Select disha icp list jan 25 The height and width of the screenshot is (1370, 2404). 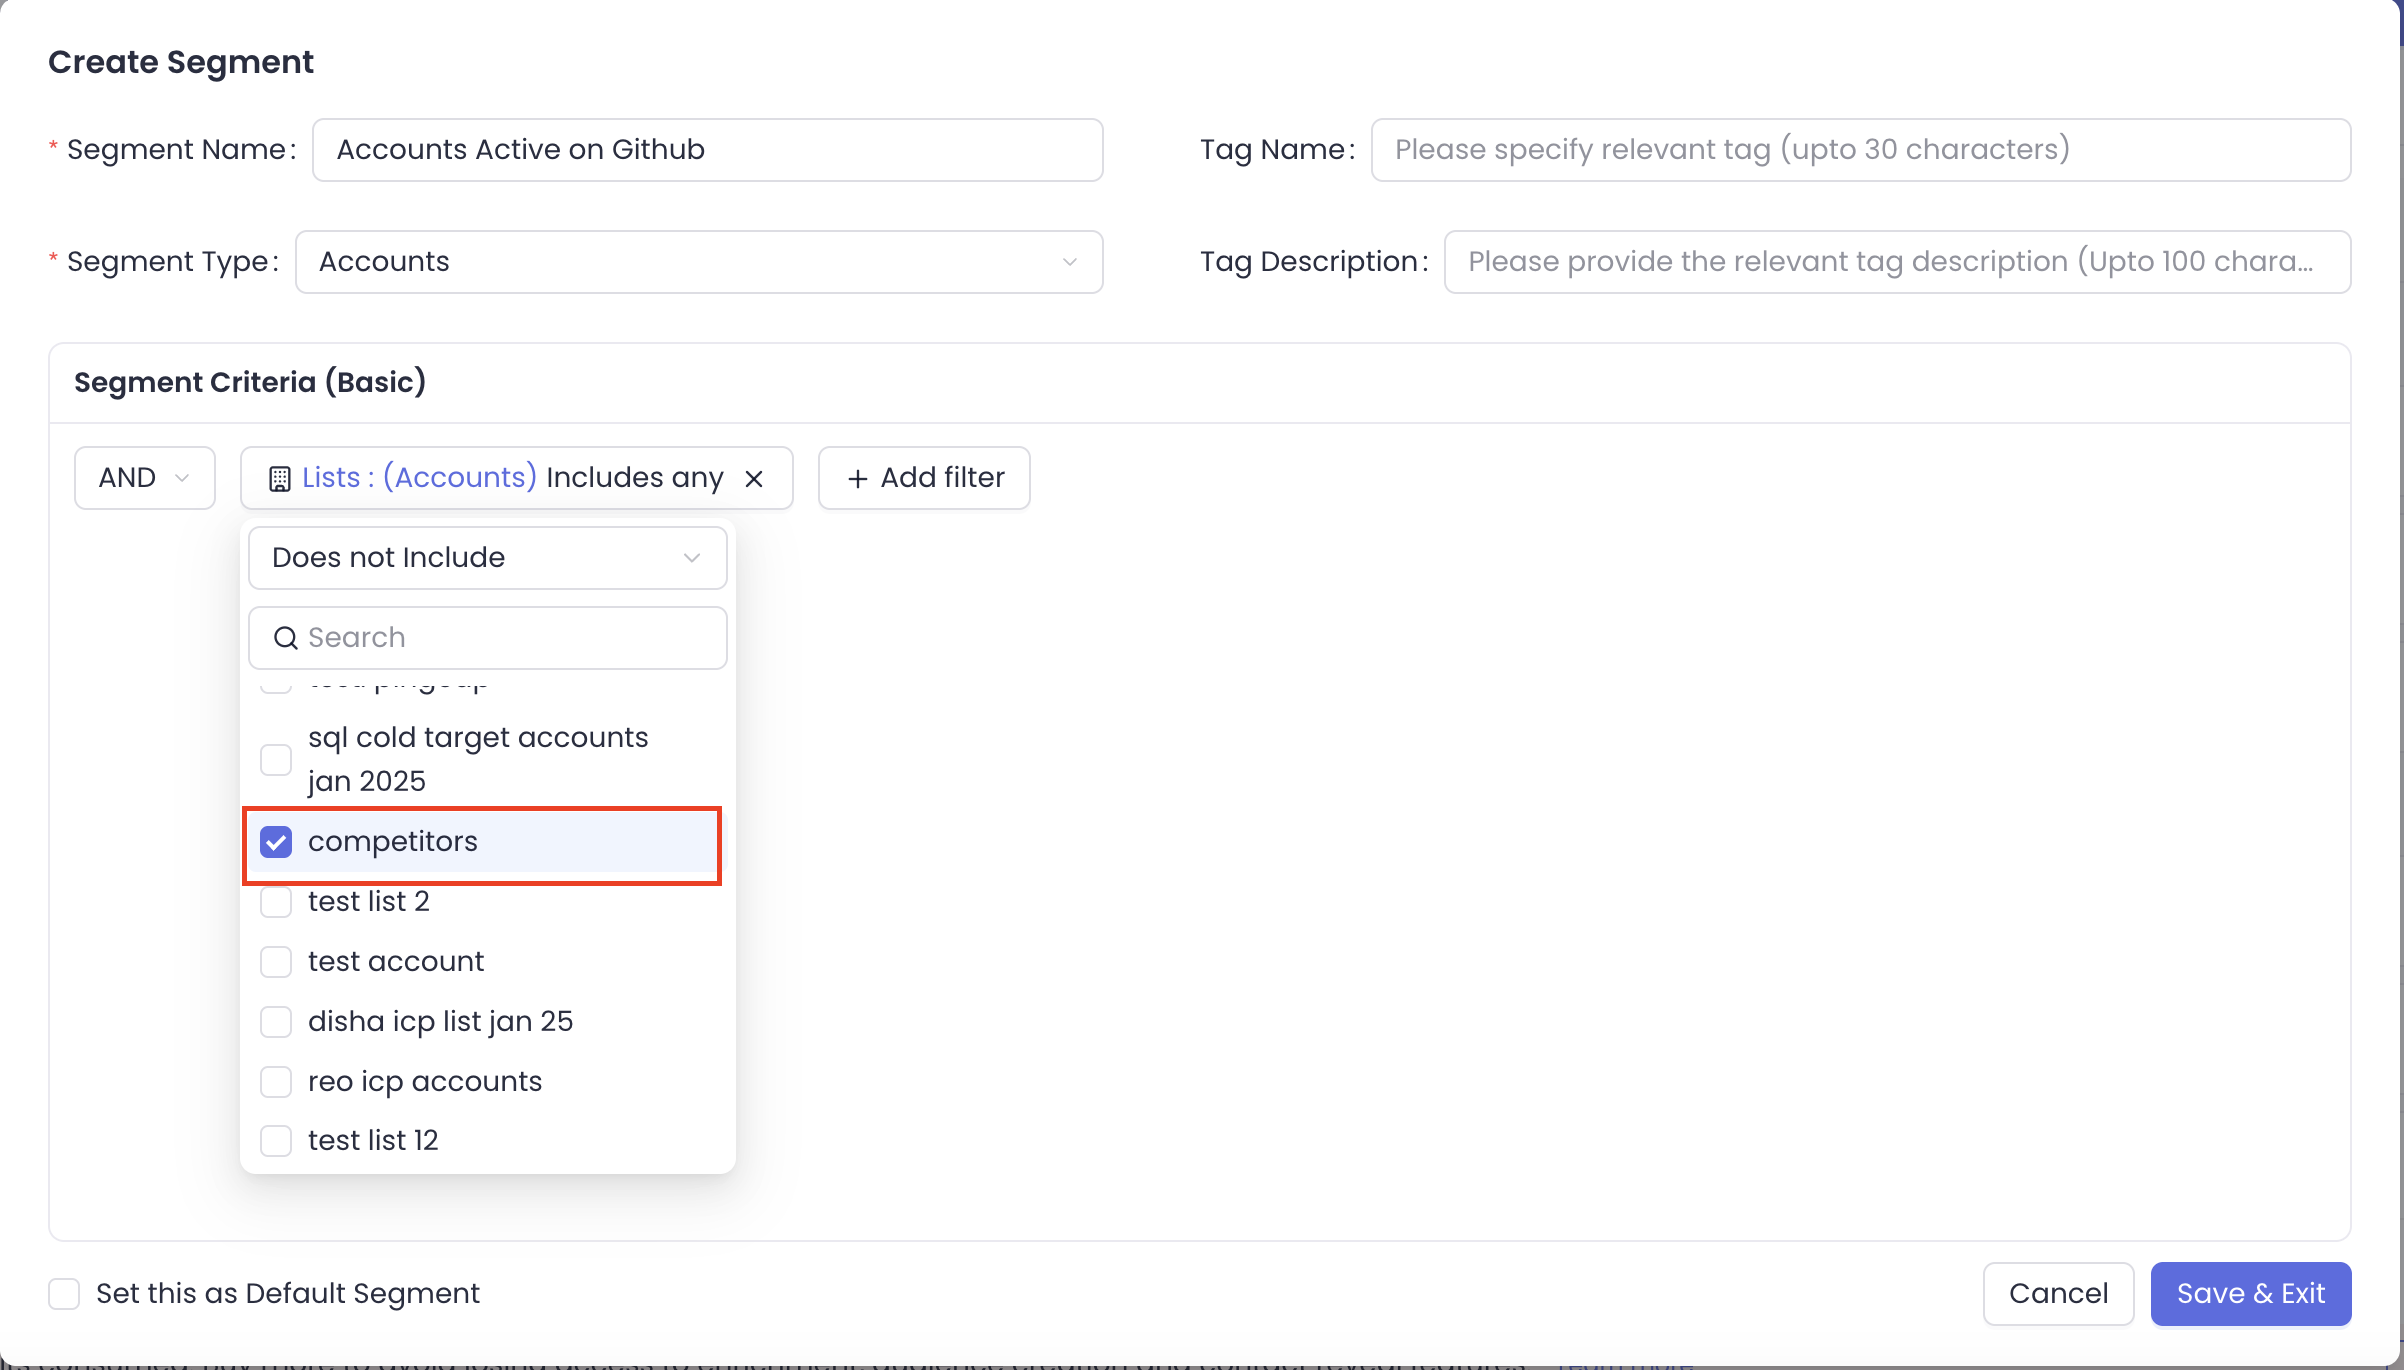tap(440, 1021)
